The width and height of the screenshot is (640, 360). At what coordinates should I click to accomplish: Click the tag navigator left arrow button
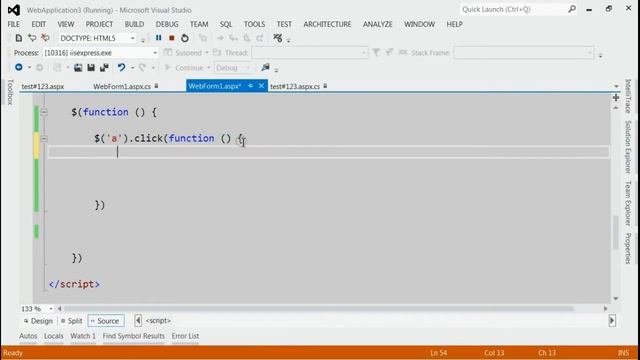[x=138, y=320]
